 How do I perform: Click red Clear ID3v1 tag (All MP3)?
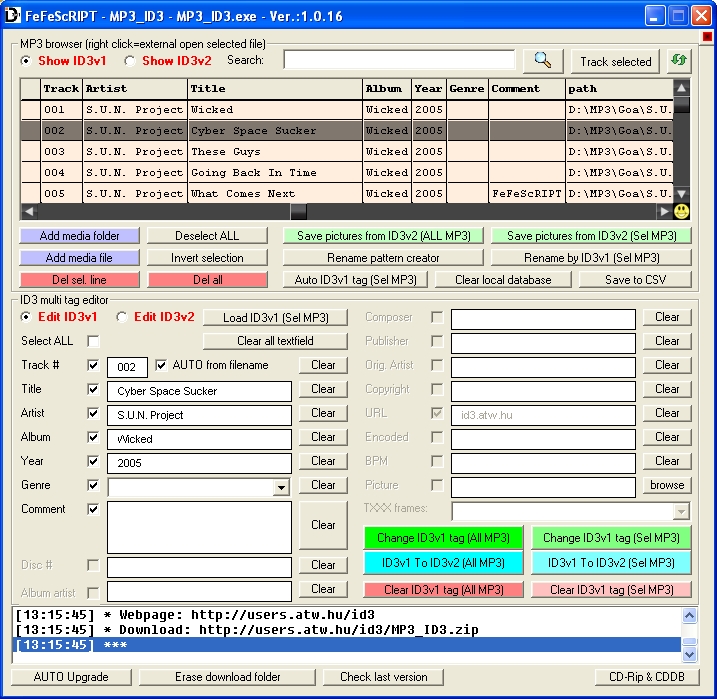tap(443, 590)
